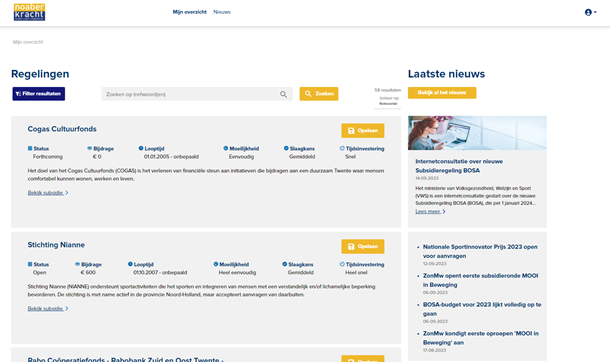The width and height of the screenshot is (610, 362).
Task: Save the Stichting Nianne subsidy
Action: (x=363, y=247)
